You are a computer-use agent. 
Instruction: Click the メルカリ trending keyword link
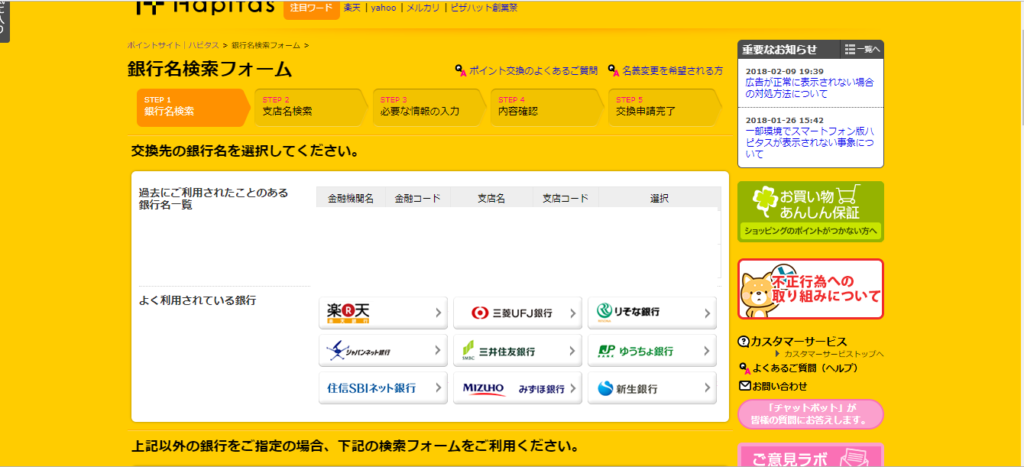(423, 8)
